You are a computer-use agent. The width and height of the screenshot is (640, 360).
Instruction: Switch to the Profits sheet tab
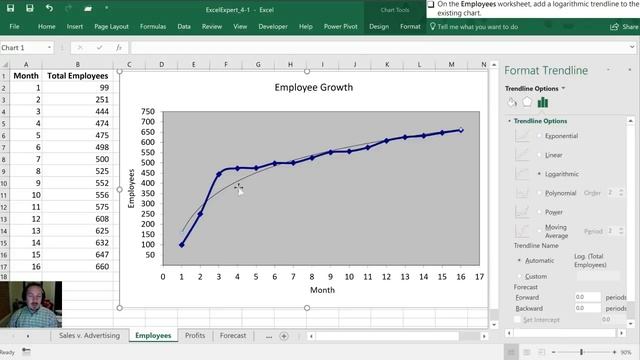click(x=195, y=336)
